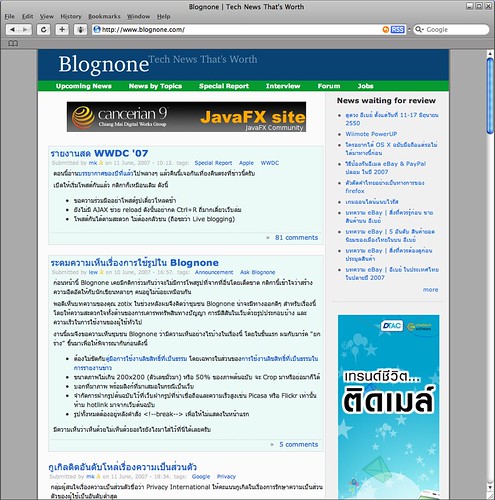495x500 pixels.
Task: Click the Wiimote PowerUP sidebar link
Action: coord(371,134)
